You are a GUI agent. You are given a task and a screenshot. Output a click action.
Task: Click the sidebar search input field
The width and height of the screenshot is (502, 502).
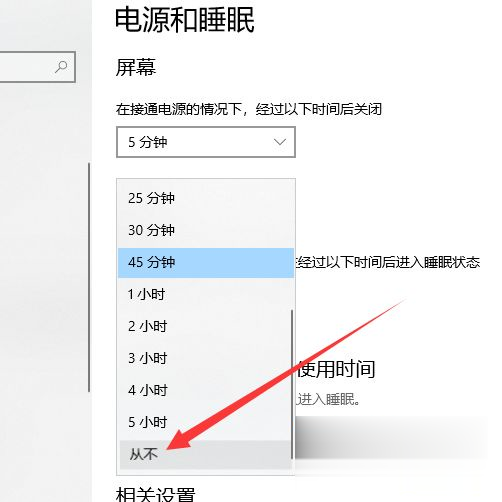37,67
